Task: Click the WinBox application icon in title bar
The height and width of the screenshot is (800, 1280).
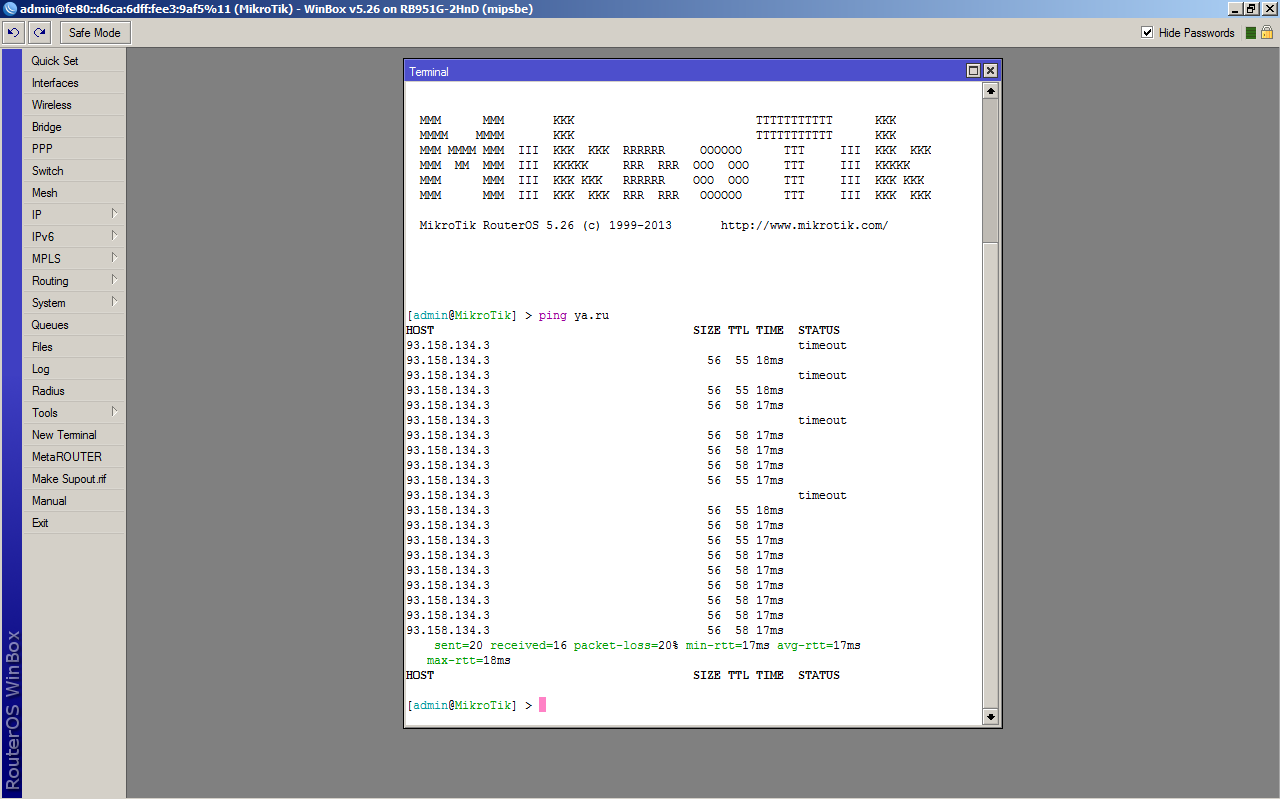Action: [x=10, y=9]
